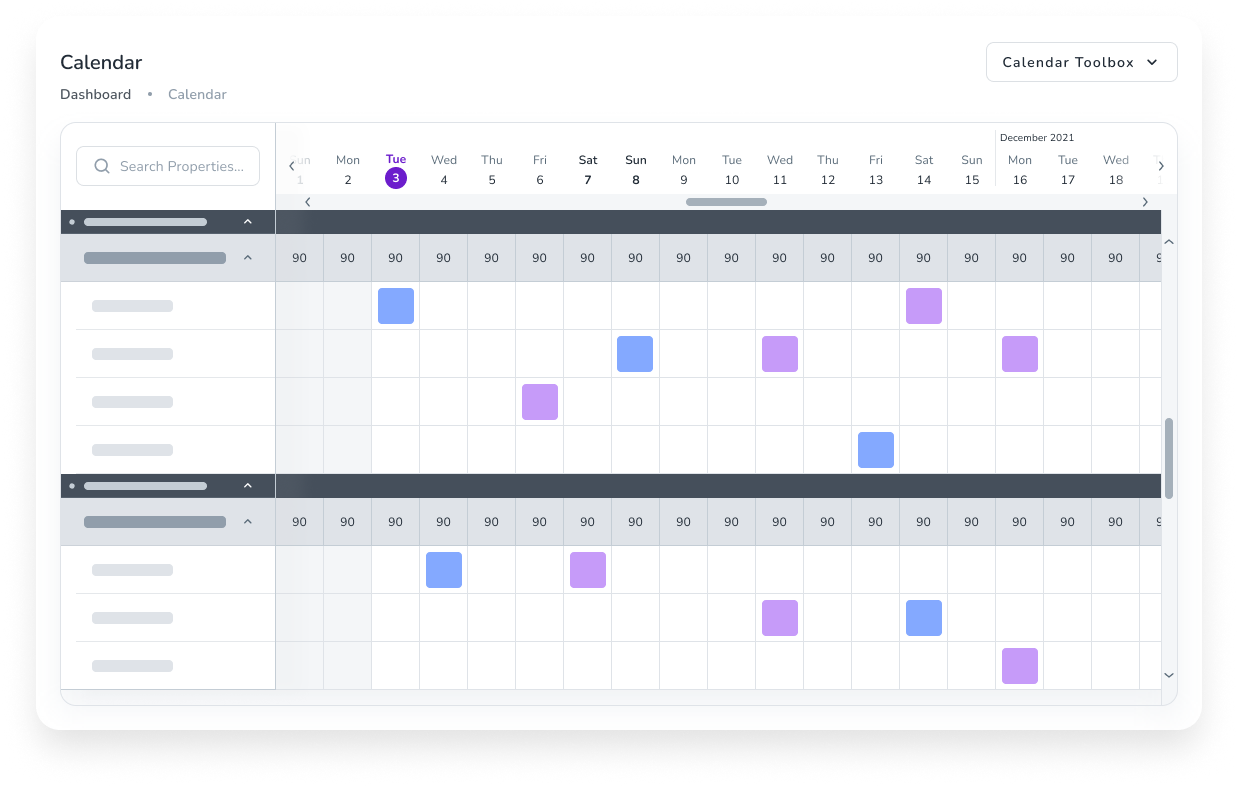This screenshot has height=786, width=1238.
Task: Select the Thu 12 date header
Action: (x=828, y=170)
